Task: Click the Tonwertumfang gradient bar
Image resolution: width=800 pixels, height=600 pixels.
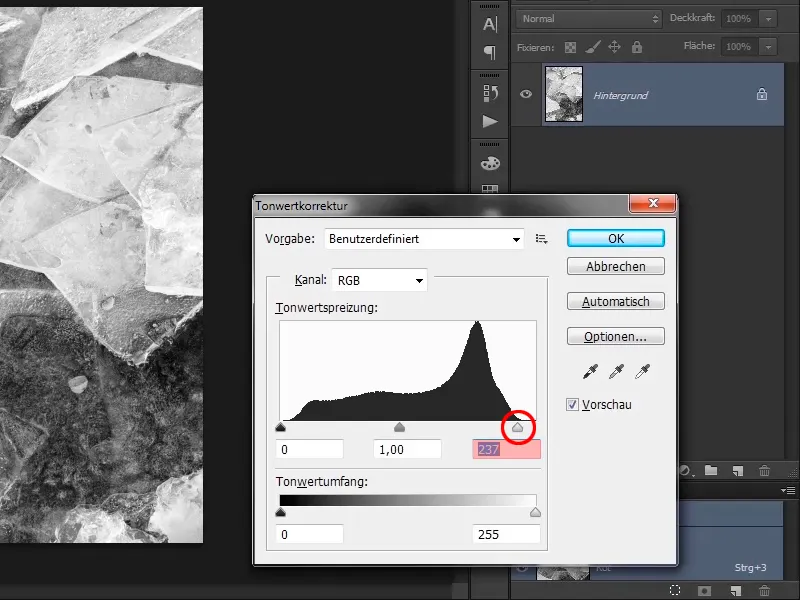Action: tap(408, 500)
